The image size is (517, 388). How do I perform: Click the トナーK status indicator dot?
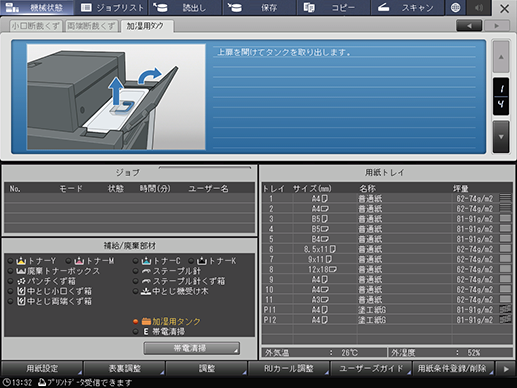coord(191,261)
